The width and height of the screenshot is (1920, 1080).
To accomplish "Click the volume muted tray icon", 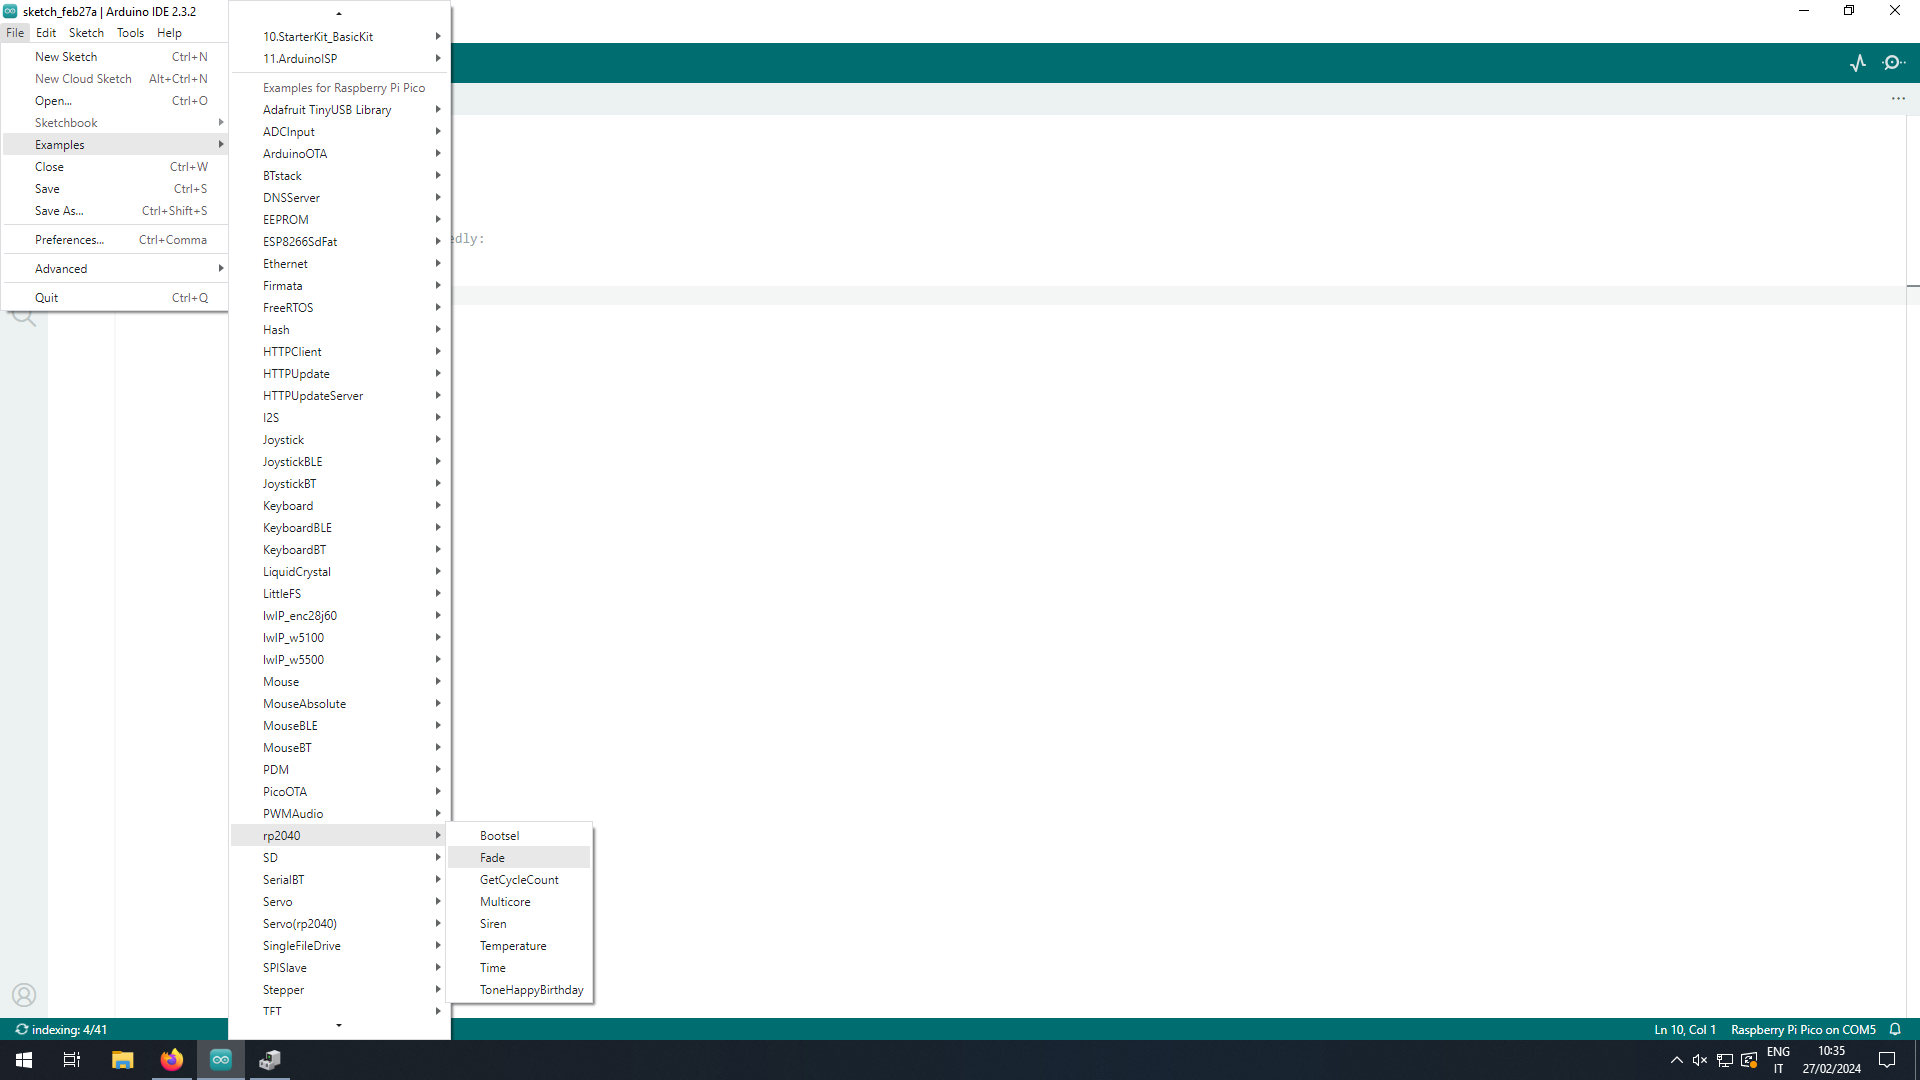I will point(1700,1060).
